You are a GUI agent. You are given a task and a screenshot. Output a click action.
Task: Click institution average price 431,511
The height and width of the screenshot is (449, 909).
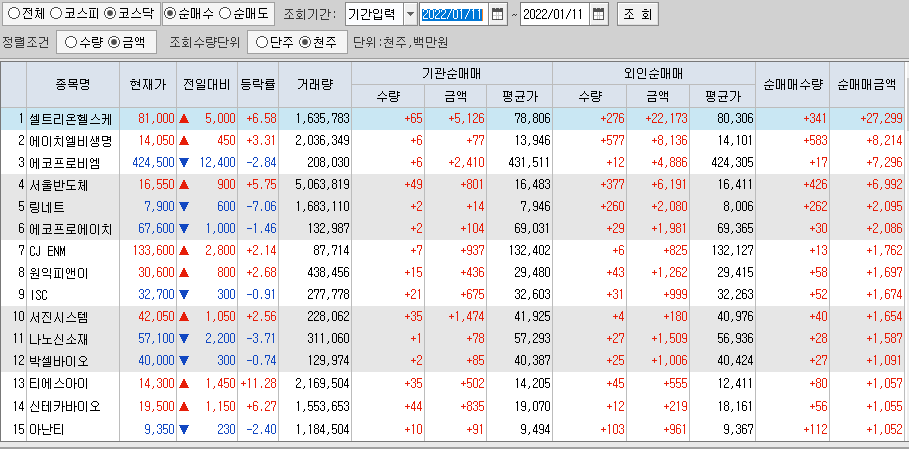(x=529, y=163)
